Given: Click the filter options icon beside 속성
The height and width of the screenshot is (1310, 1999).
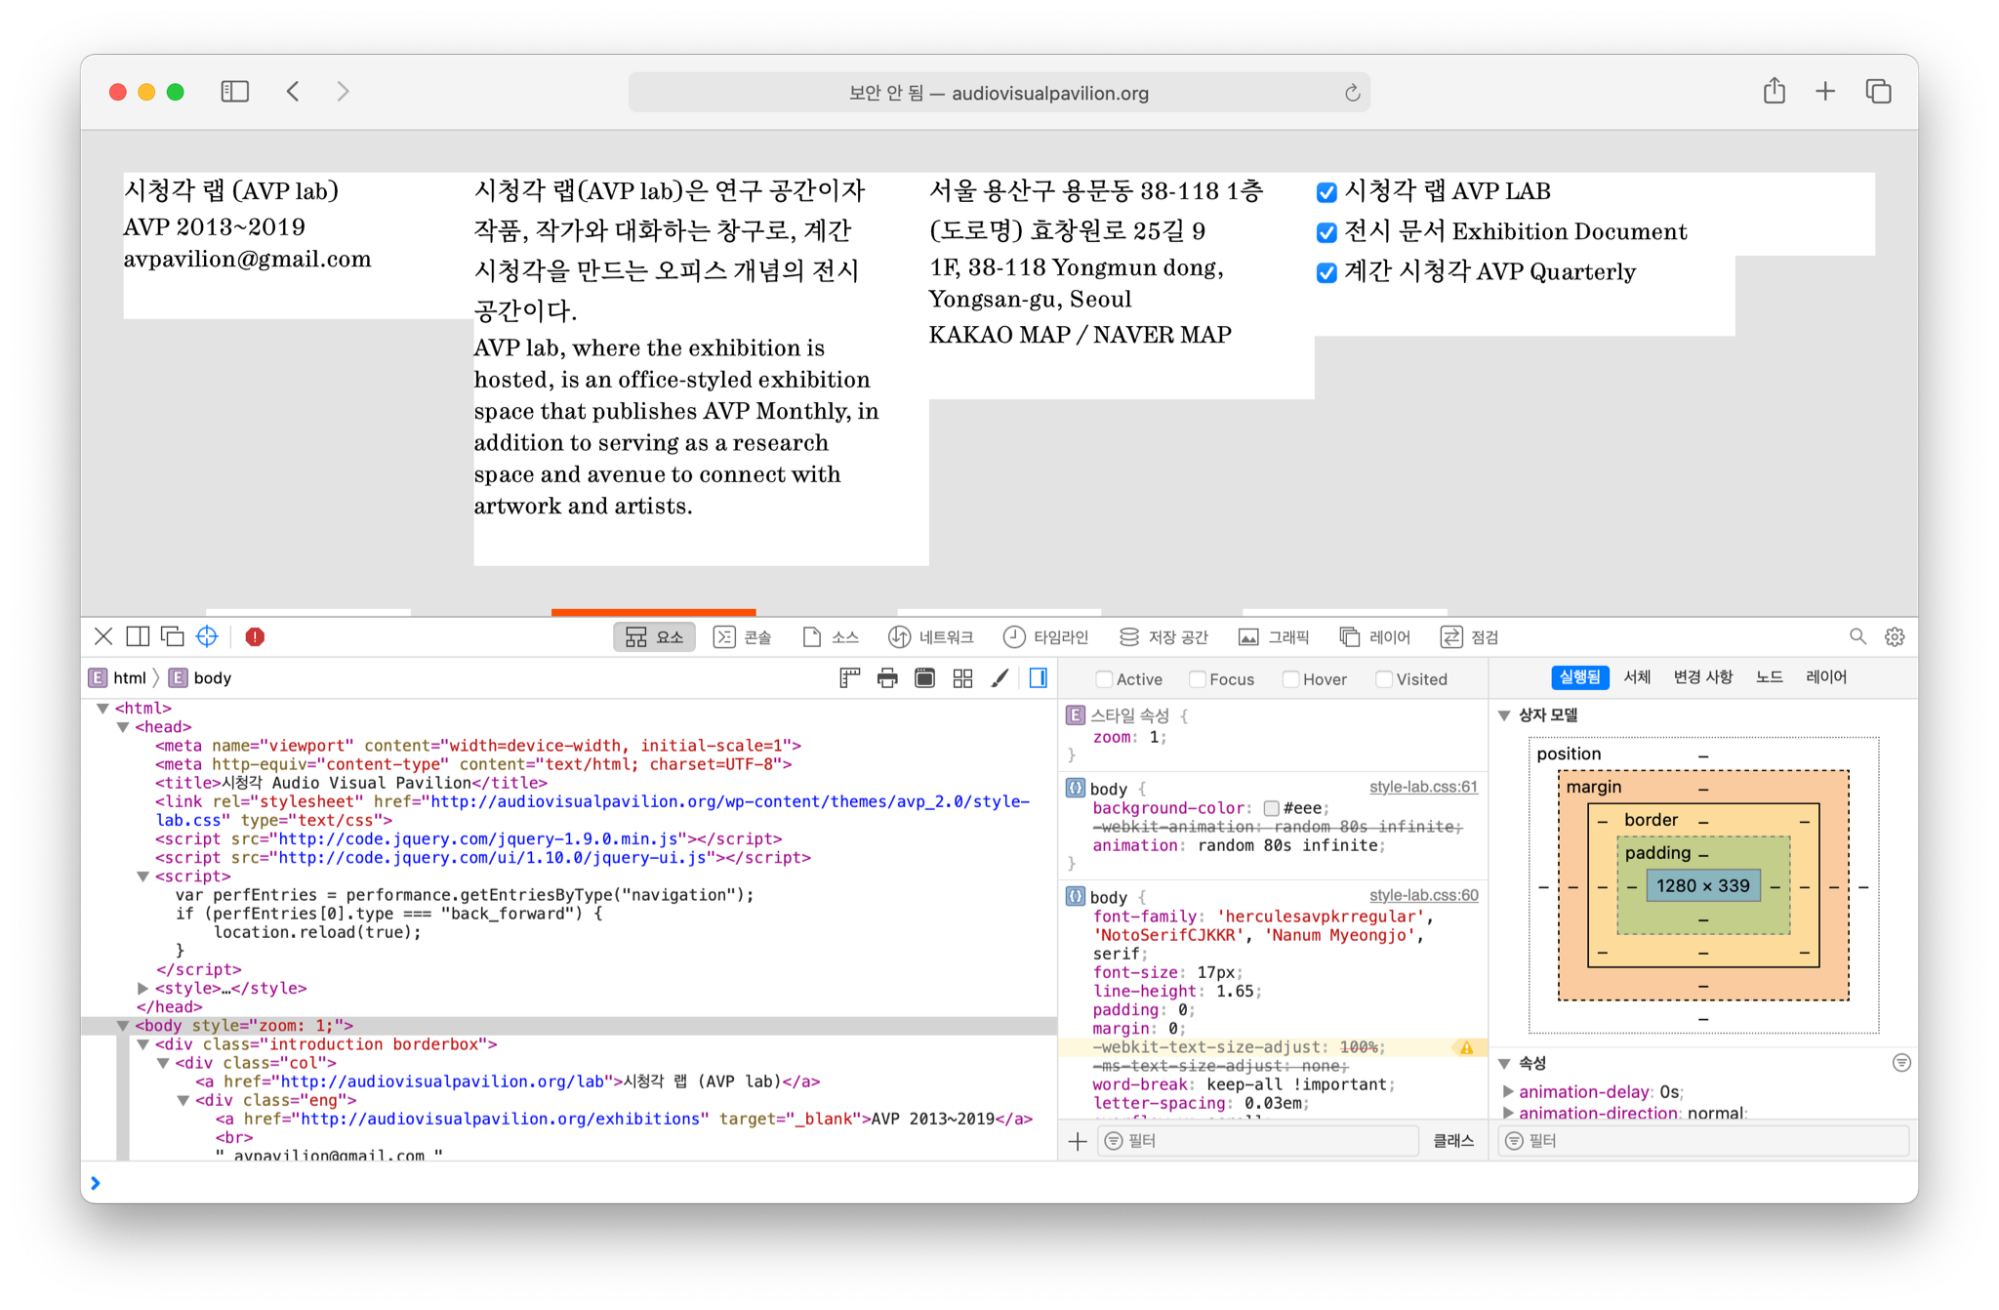Looking at the screenshot, I should [x=1901, y=1063].
